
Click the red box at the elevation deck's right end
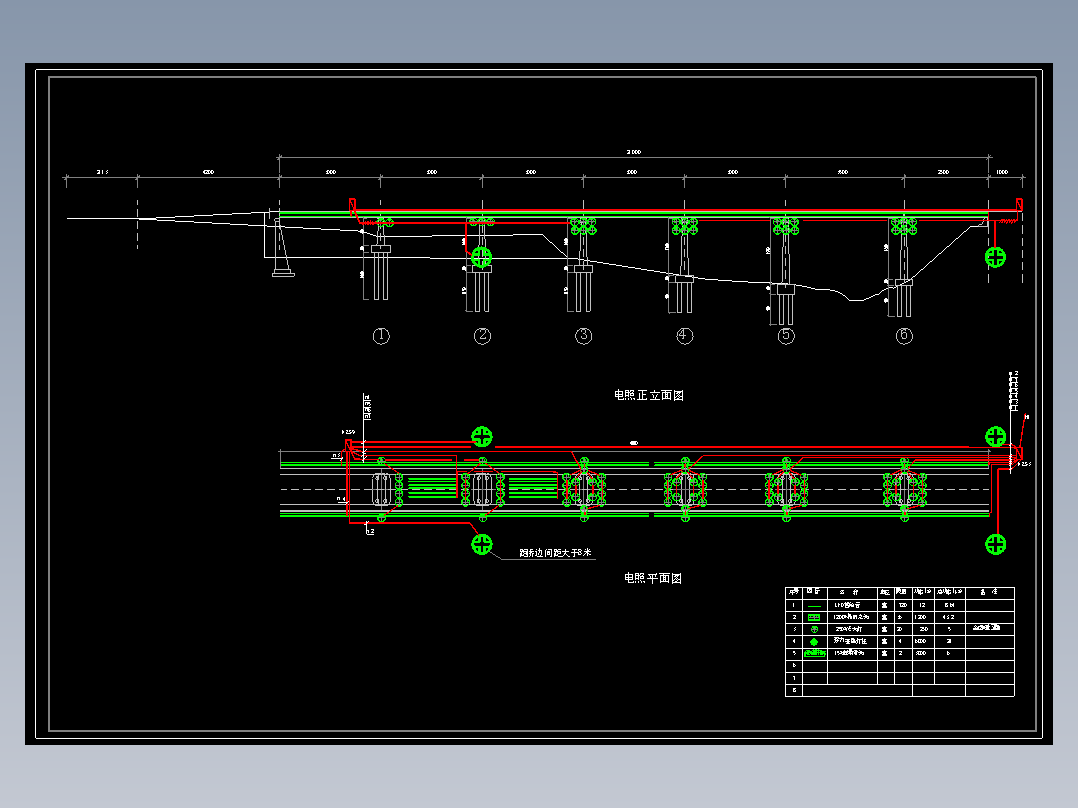click(x=1020, y=204)
